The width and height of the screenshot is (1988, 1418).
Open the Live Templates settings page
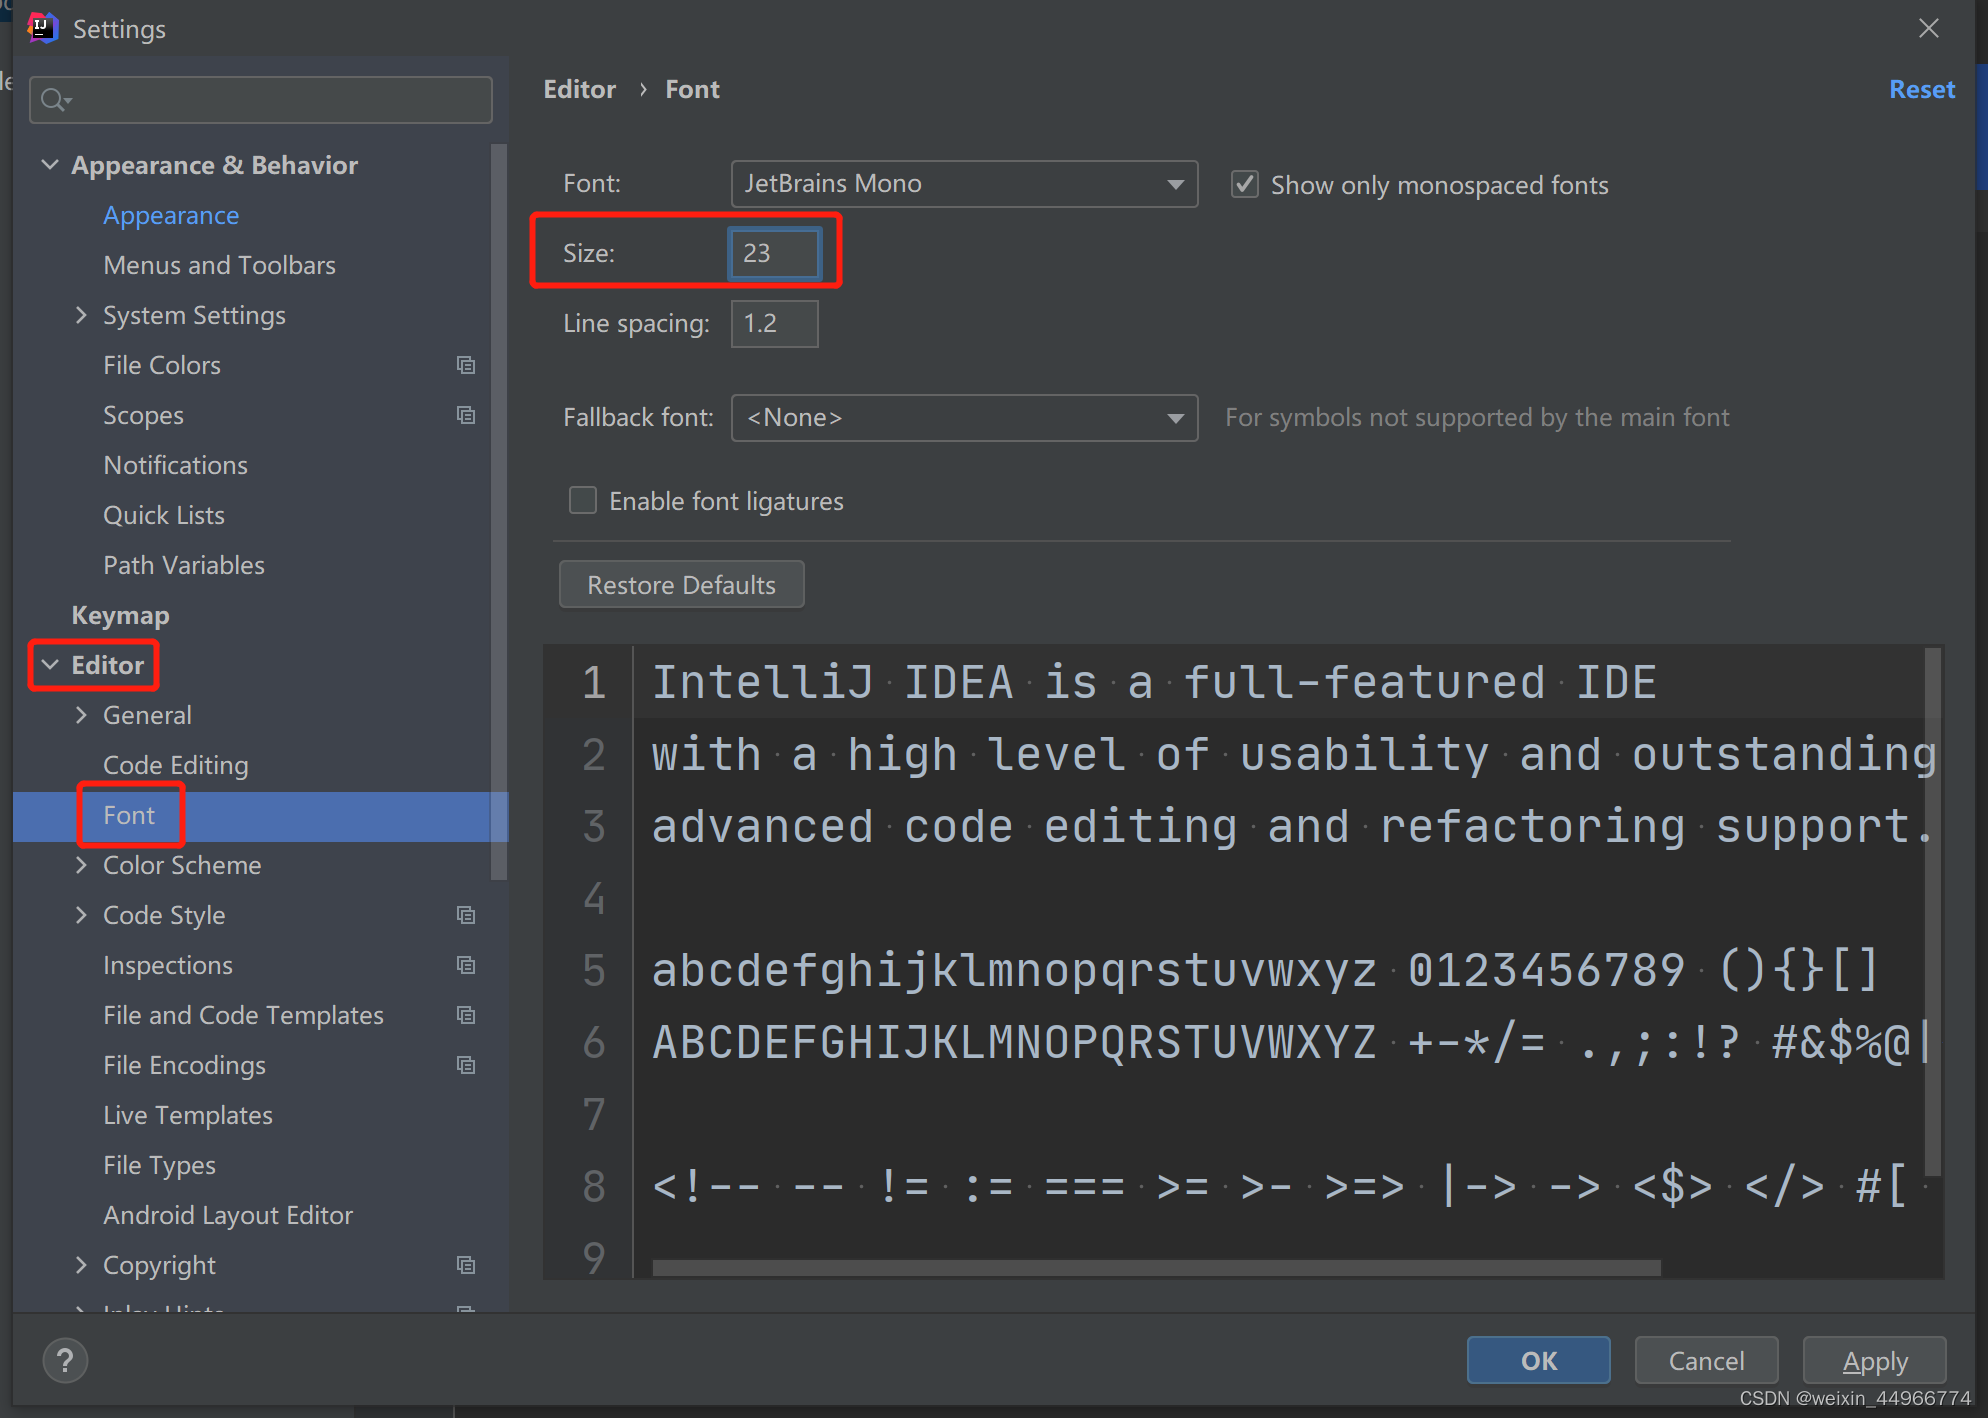point(187,1115)
